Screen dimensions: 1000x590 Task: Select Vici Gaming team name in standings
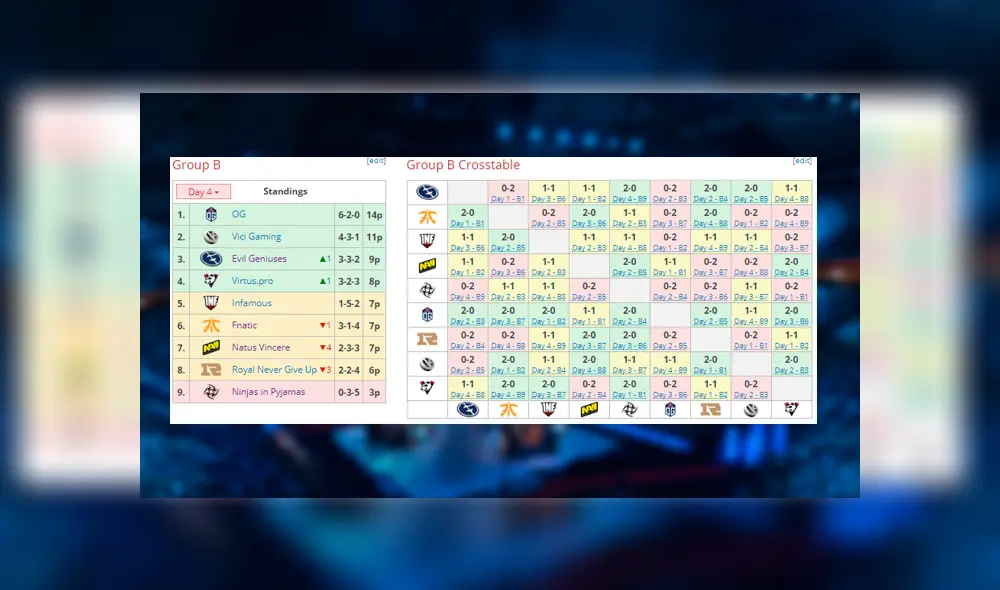tap(256, 237)
